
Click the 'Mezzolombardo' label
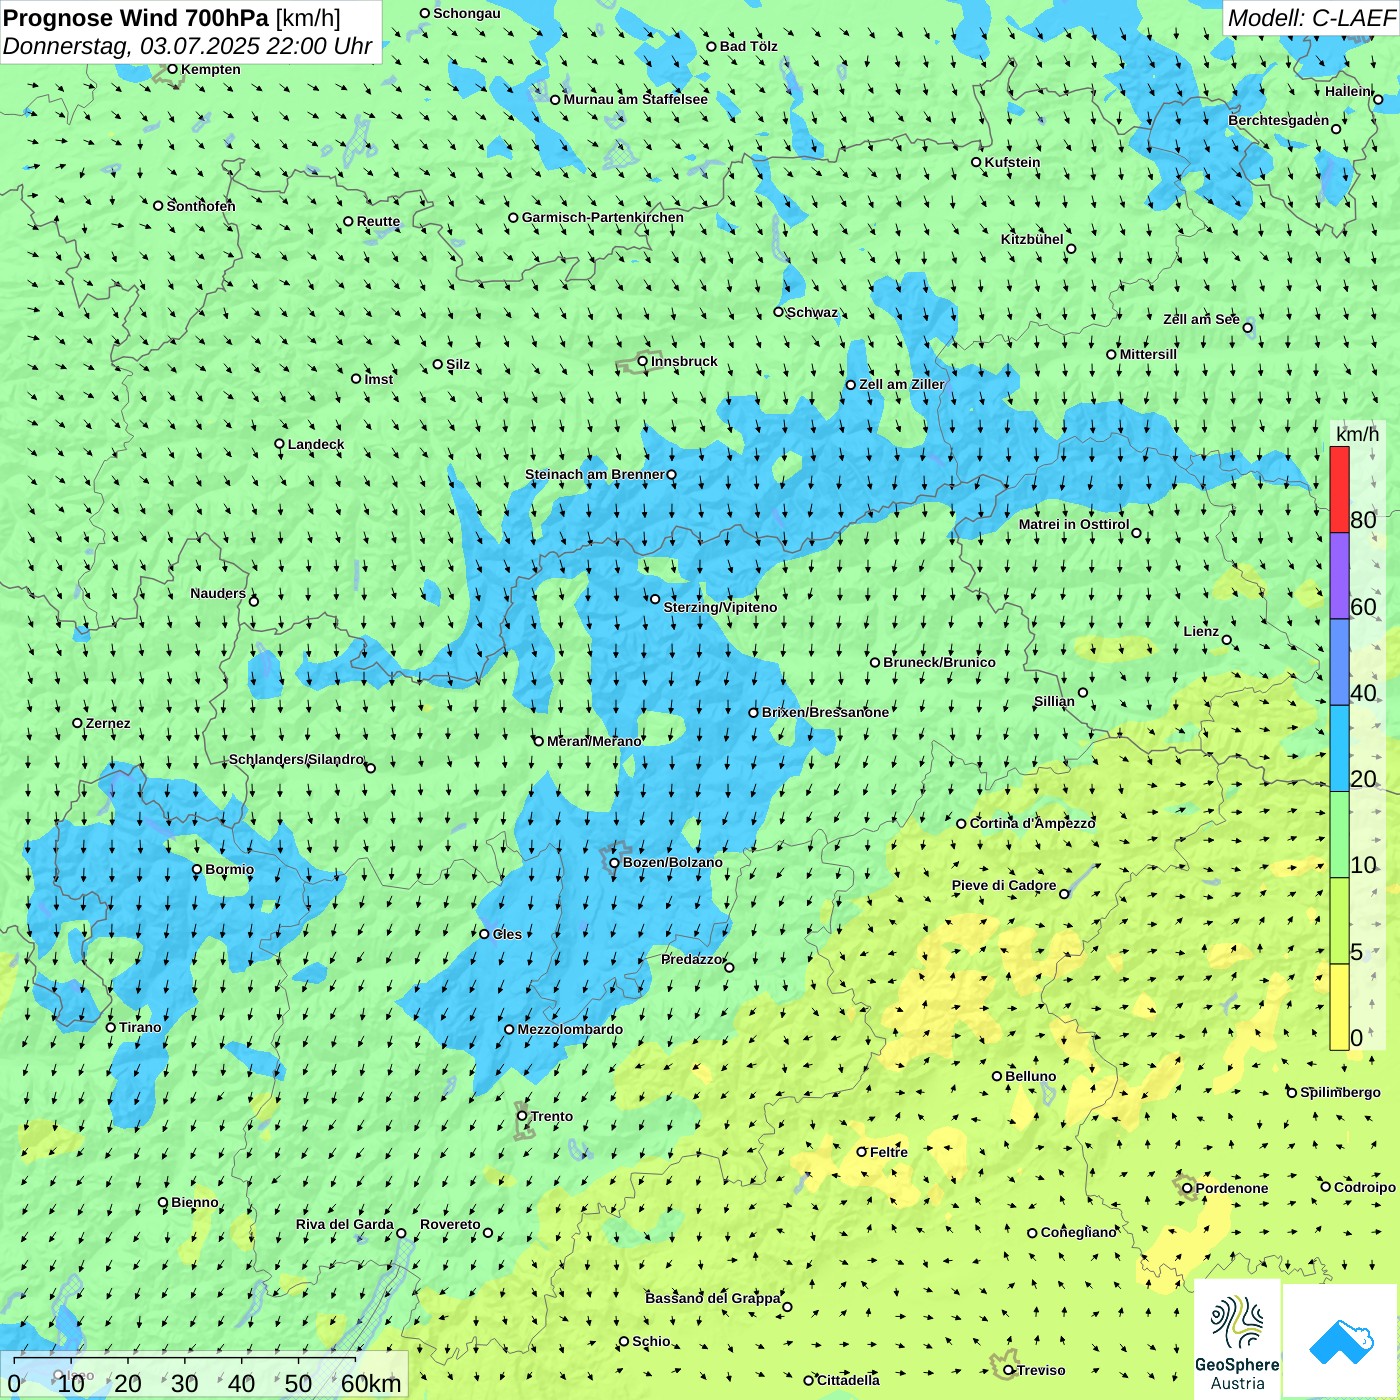[x=570, y=1029]
